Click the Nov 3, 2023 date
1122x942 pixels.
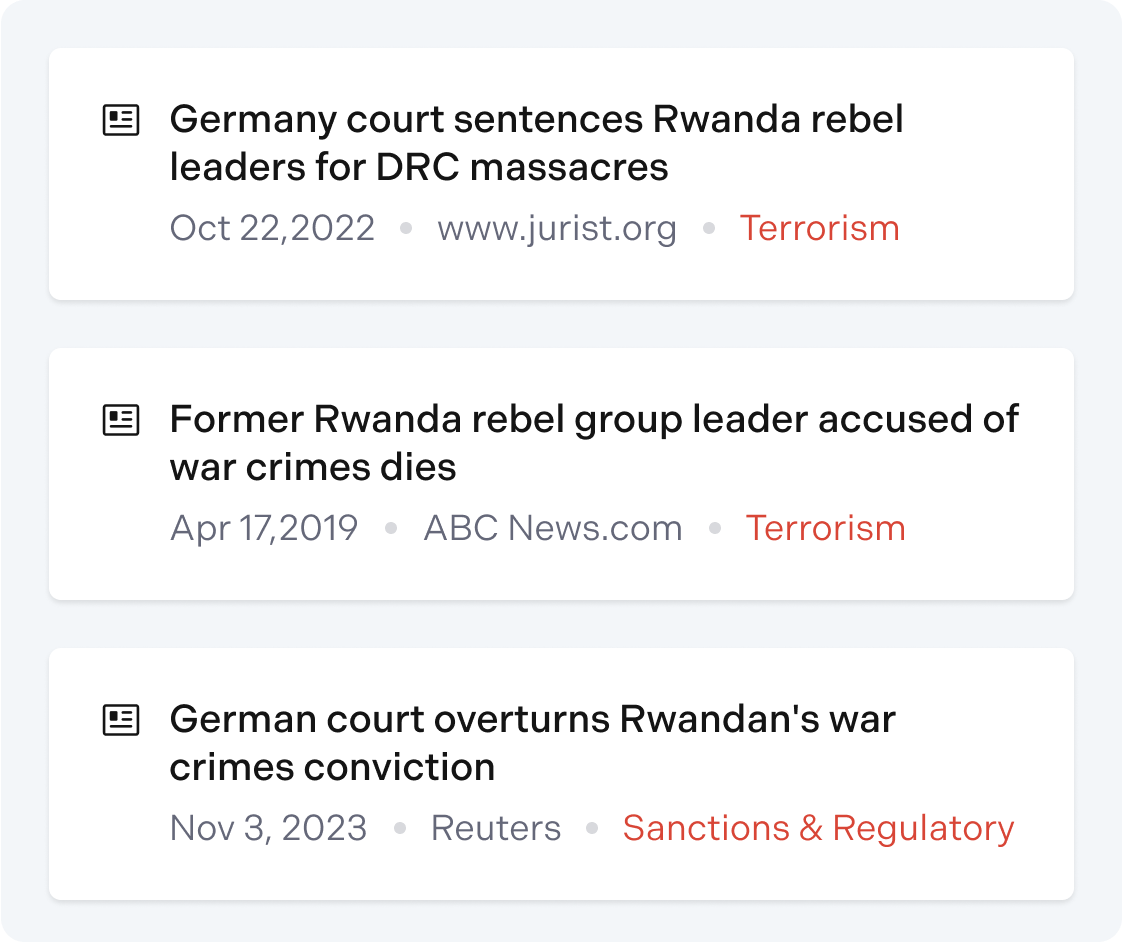tap(268, 828)
